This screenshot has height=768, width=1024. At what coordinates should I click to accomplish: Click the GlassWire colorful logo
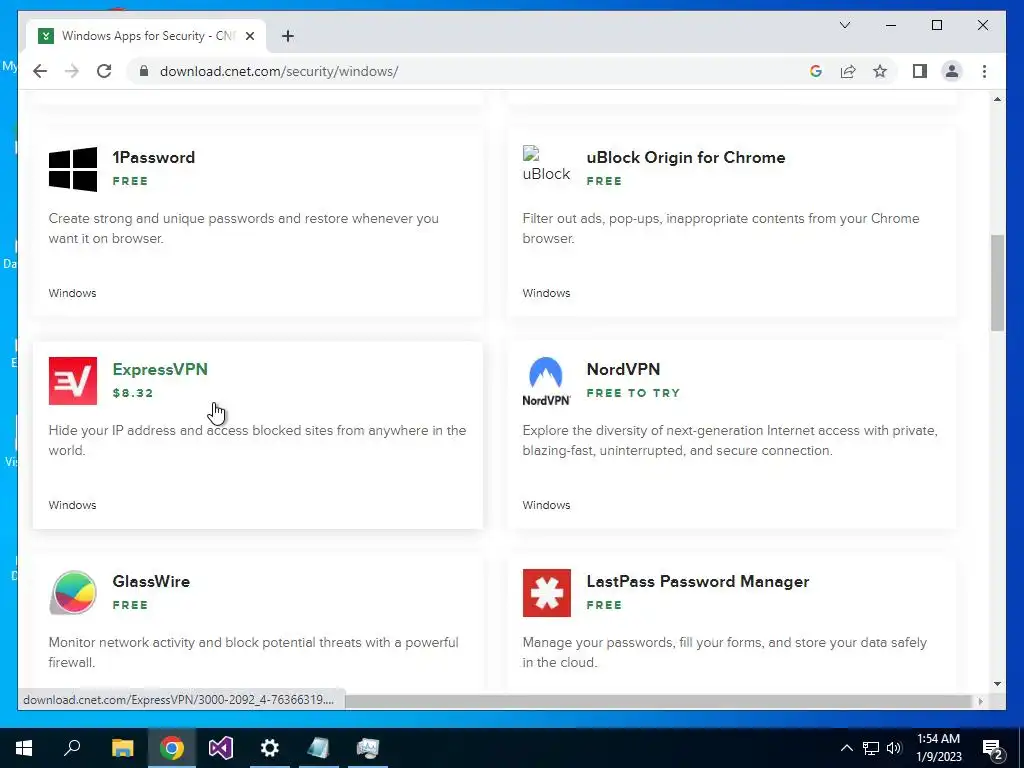point(73,593)
